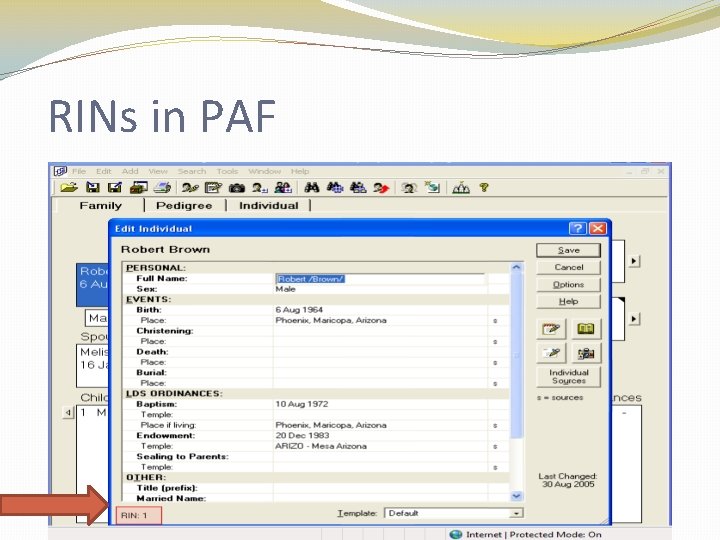Open the notes notepad-with-pencil button
This screenshot has height=540, width=720.
click(x=551, y=329)
